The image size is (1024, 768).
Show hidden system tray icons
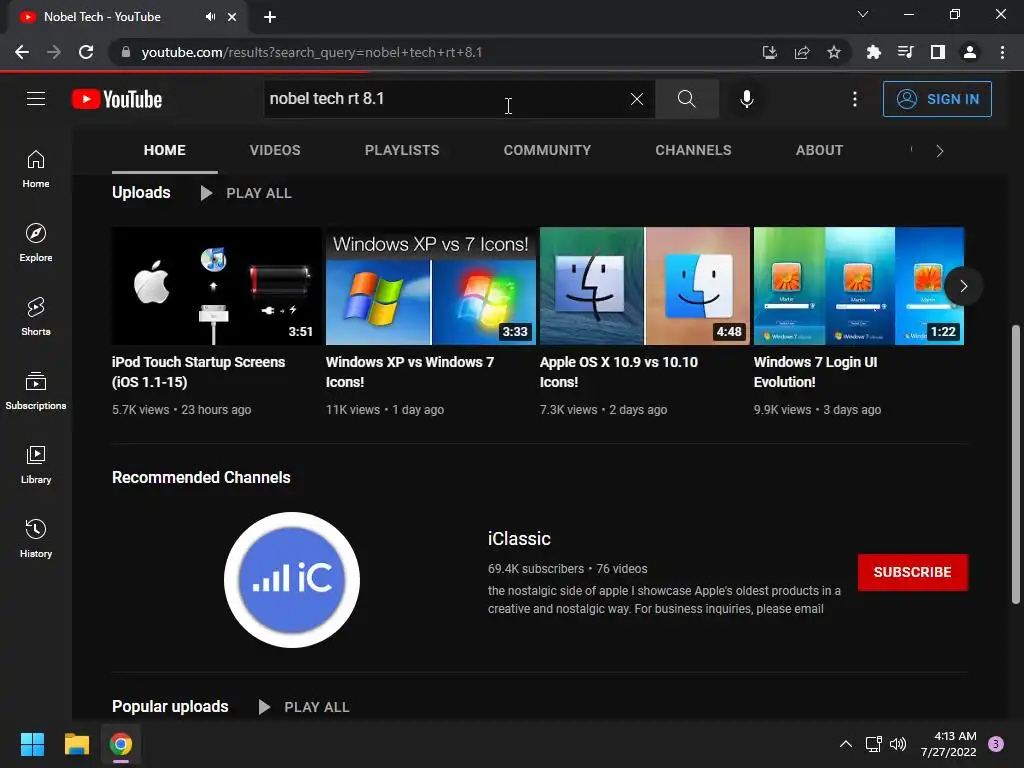(x=846, y=744)
